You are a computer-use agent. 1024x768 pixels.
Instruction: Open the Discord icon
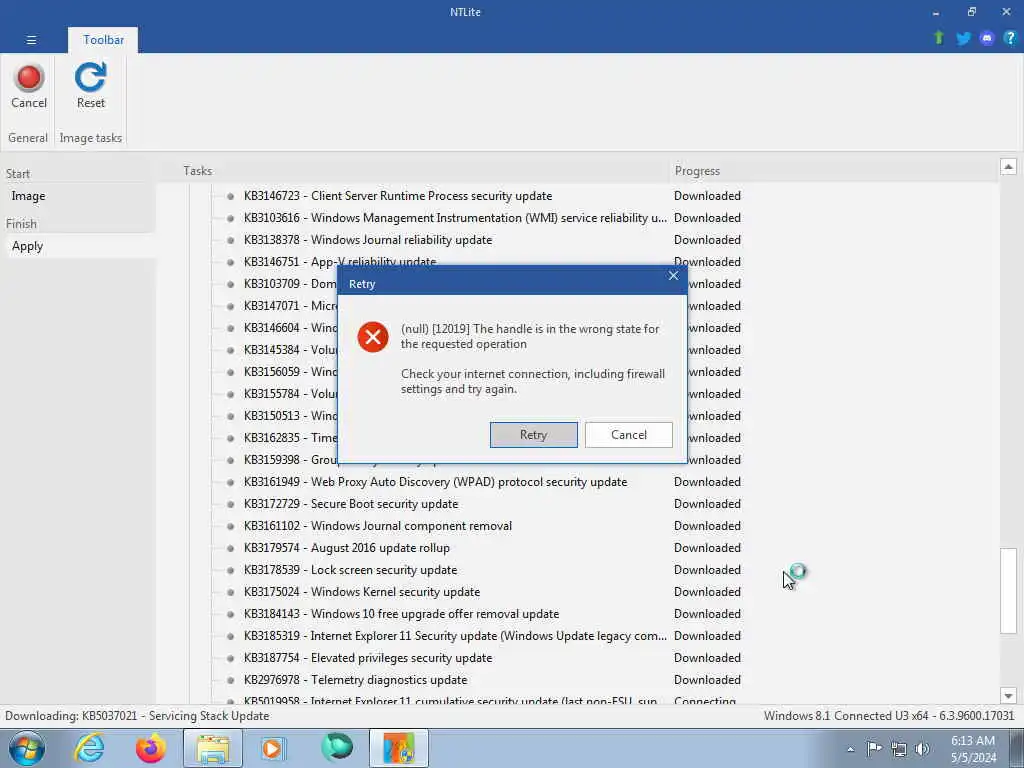[987, 39]
